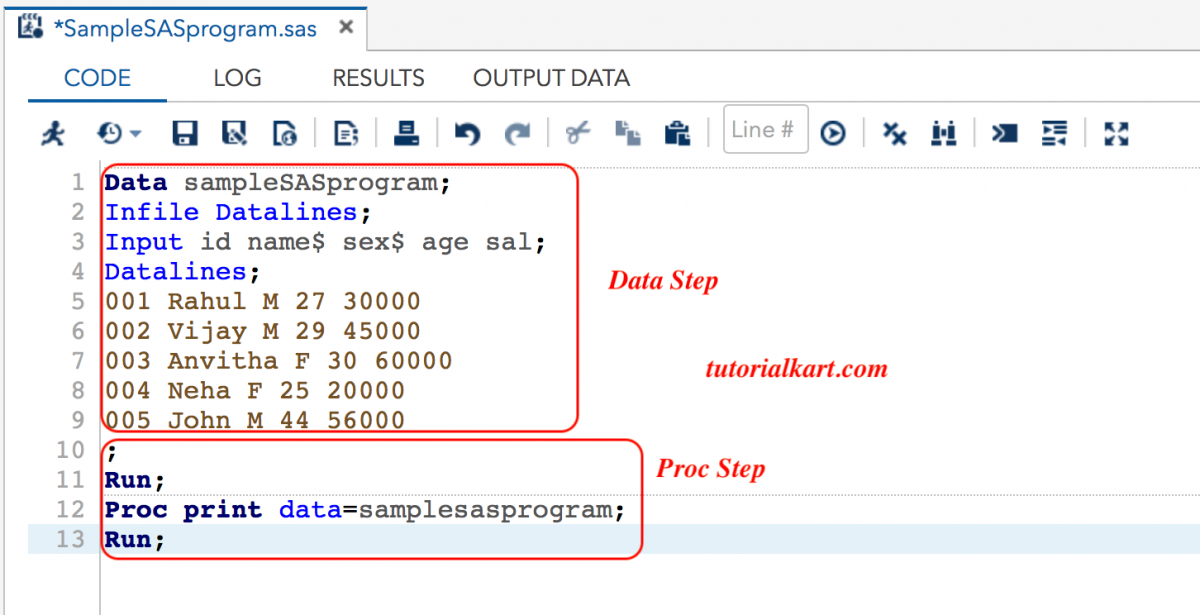Open the RESULTS tab

378,78
